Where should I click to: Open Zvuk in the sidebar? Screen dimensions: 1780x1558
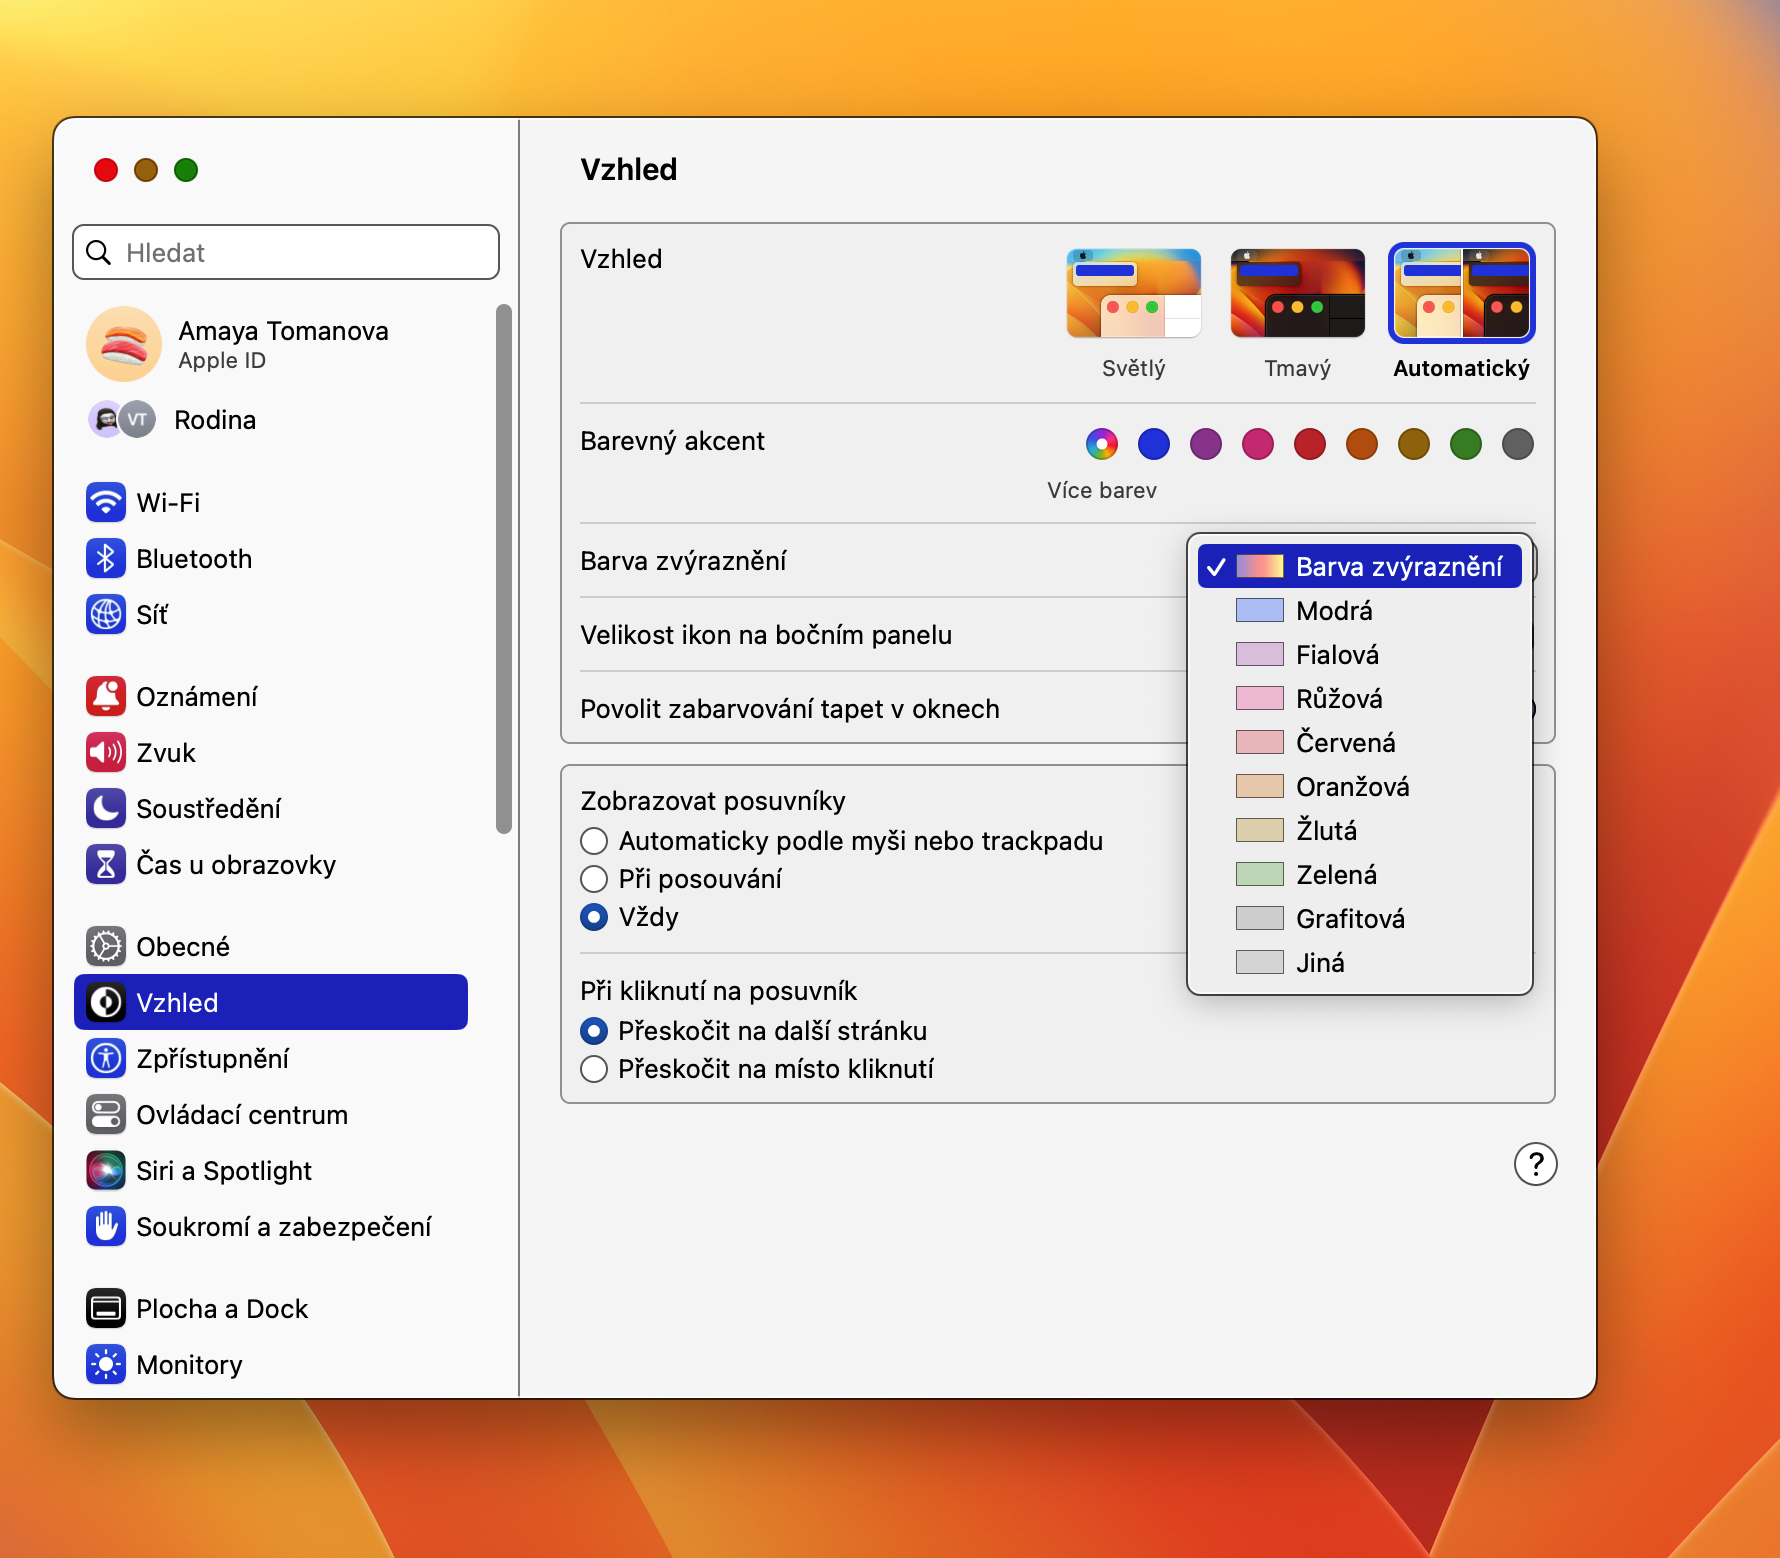tap(271, 752)
